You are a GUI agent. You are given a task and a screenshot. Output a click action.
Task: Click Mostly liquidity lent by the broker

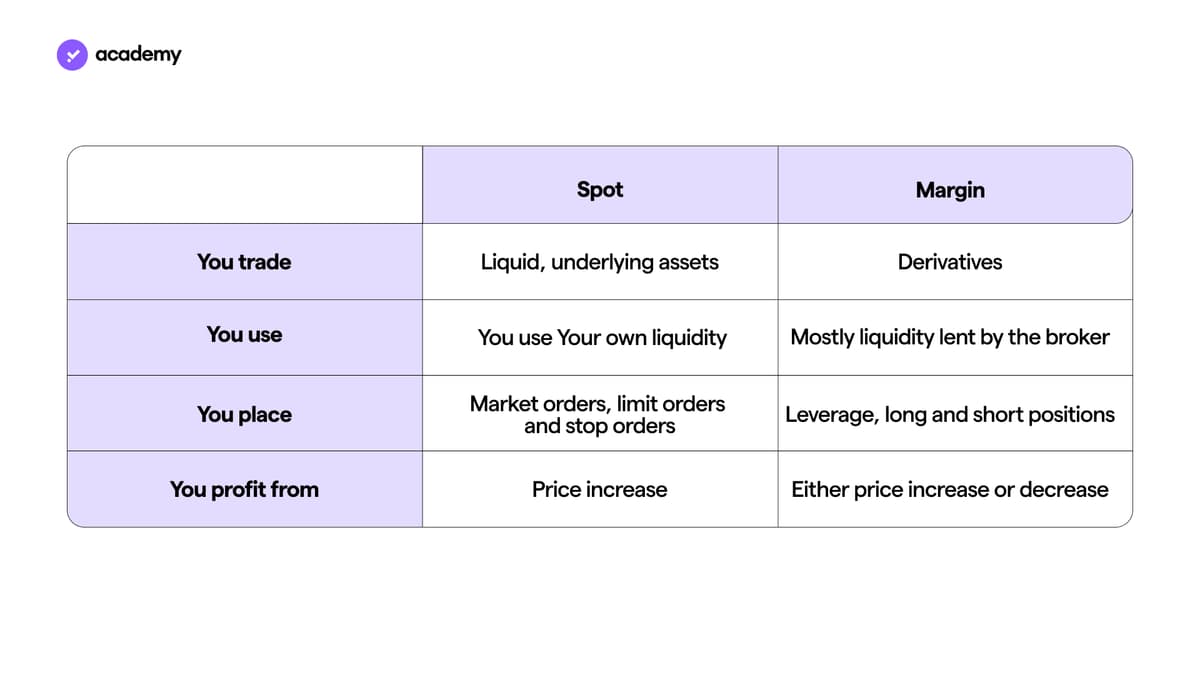(x=950, y=337)
